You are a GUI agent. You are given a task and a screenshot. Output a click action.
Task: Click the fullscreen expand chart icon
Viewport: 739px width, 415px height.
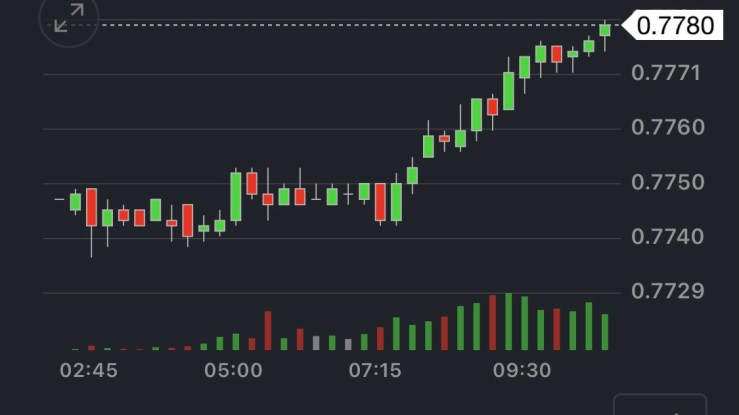tap(68, 19)
